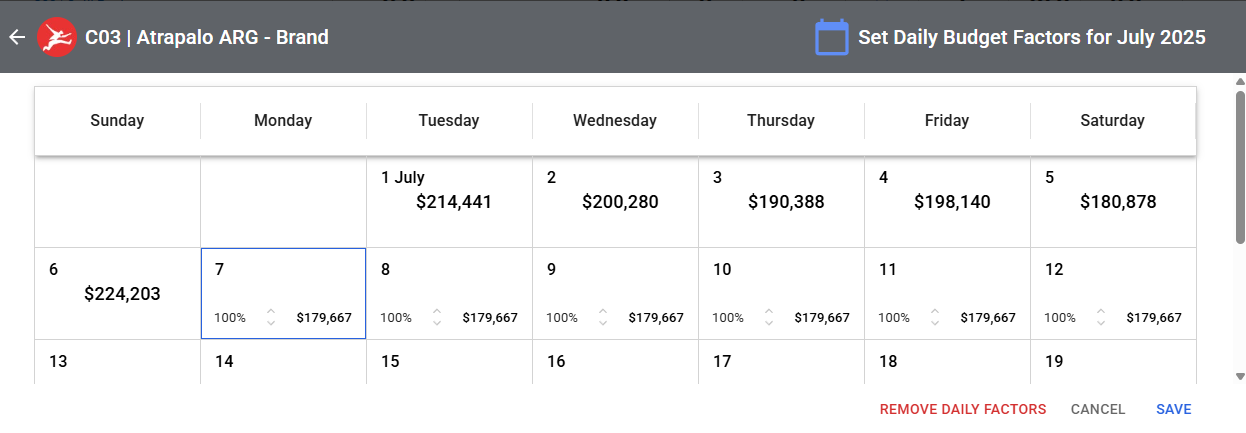Click the 100% factor field on July 10
Viewport: 1246px width, 433px height.
point(729,318)
